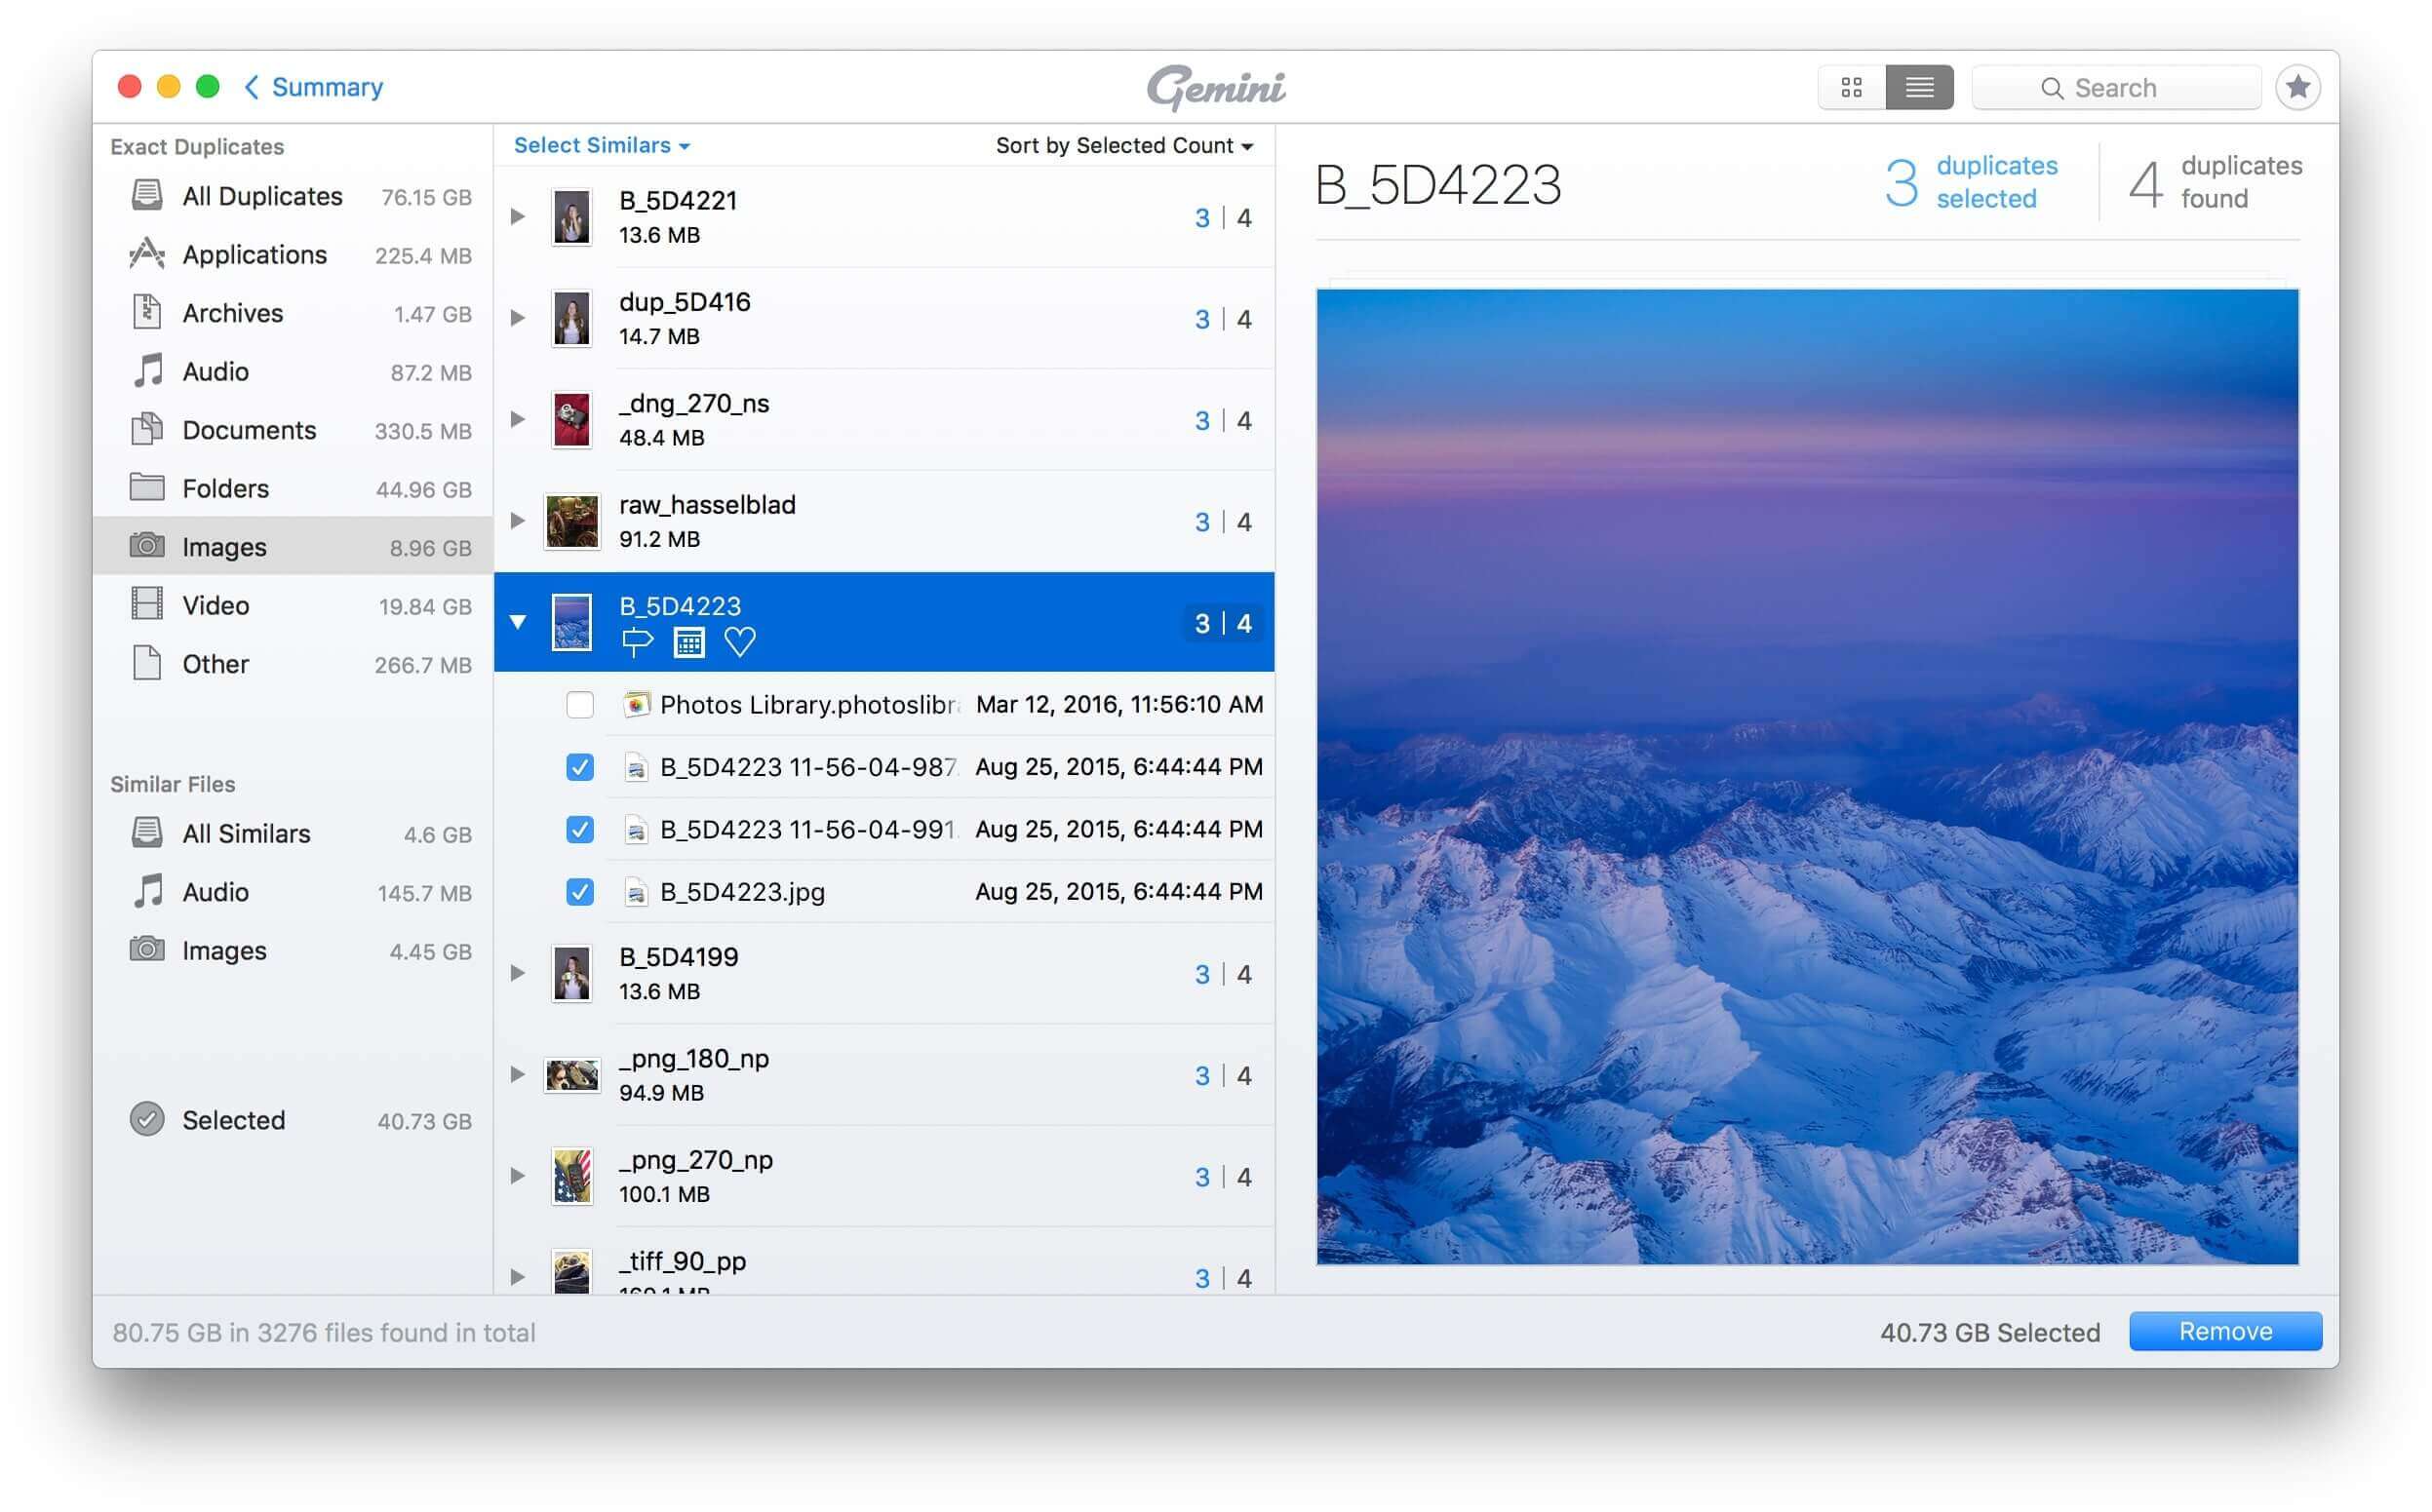Click the B_5D4223 image thumbnail preview

(569, 620)
